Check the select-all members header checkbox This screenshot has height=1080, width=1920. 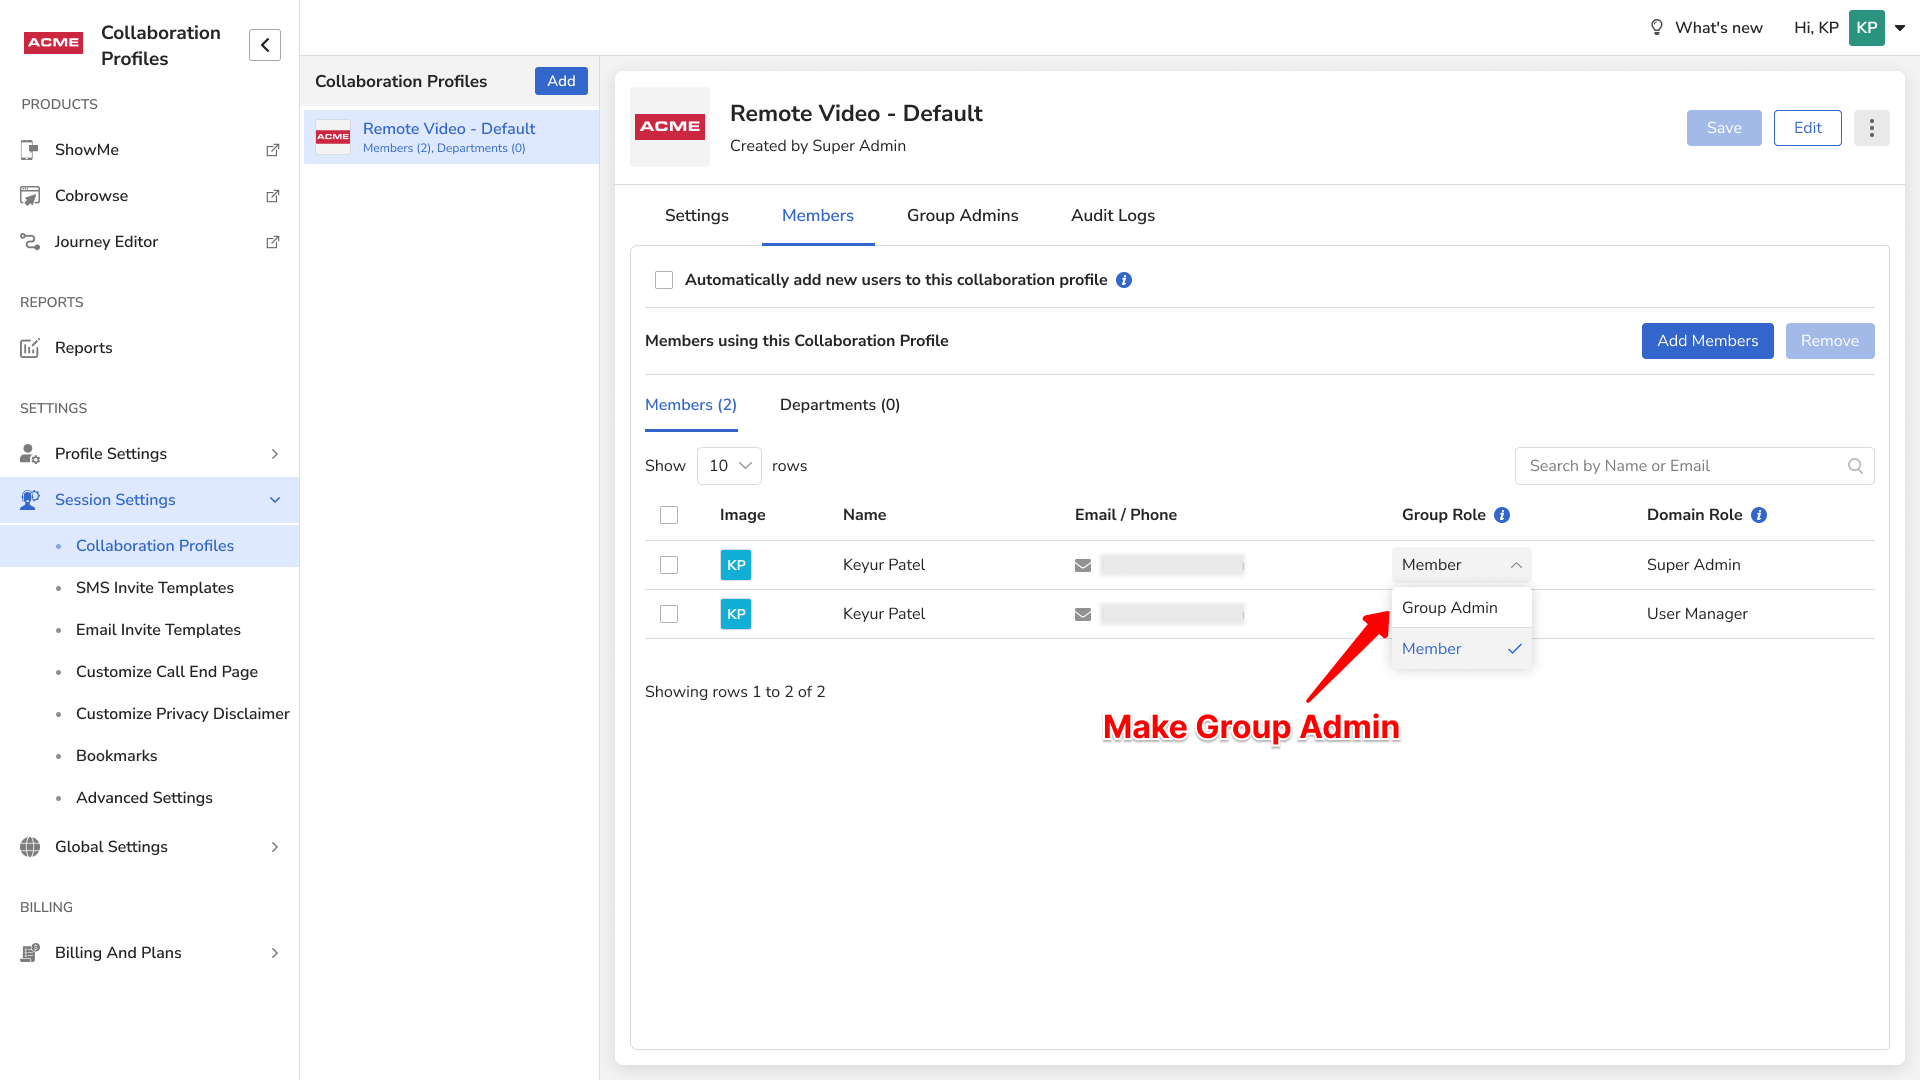click(669, 515)
